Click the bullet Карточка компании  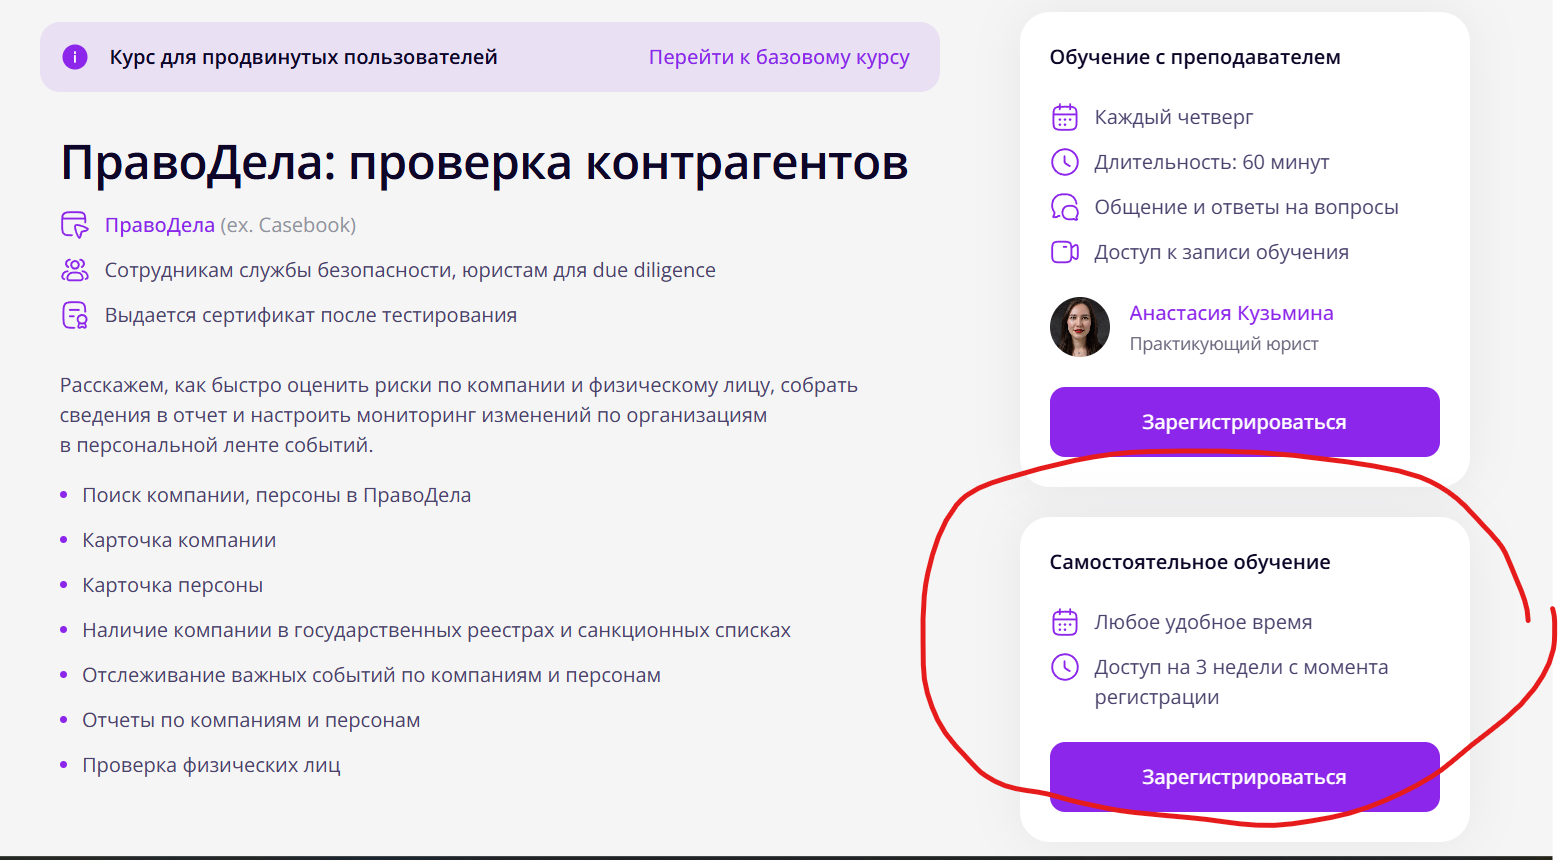point(179,540)
